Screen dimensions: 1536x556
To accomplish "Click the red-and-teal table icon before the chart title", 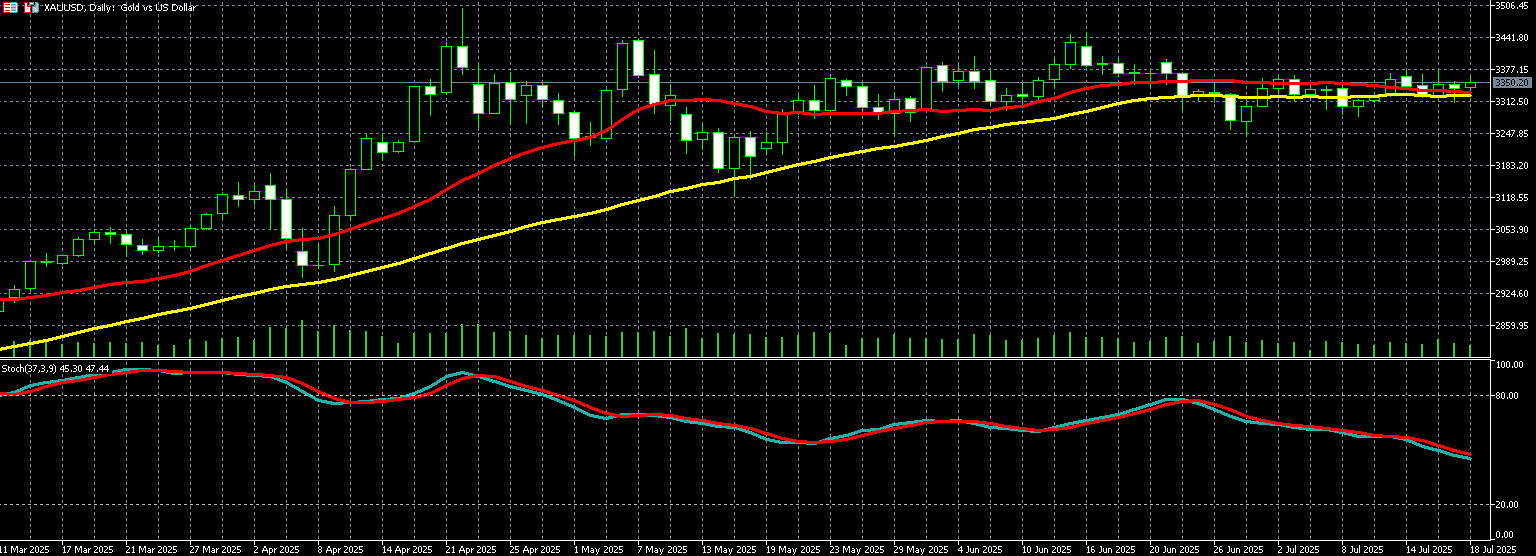I will pyautogui.click(x=8, y=7).
